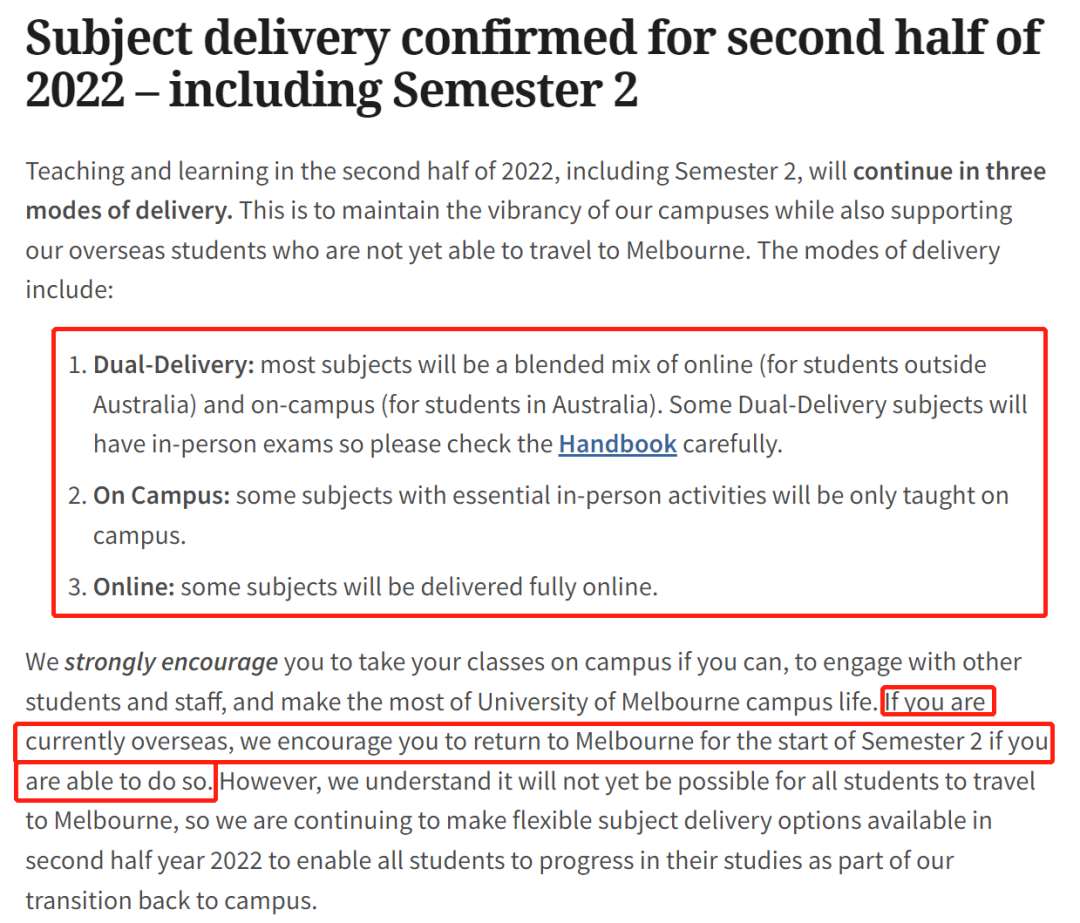The height and width of the screenshot is (923, 1080).
Task: Click highlighted sentence starting "currently overseas"
Action: [537, 742]
